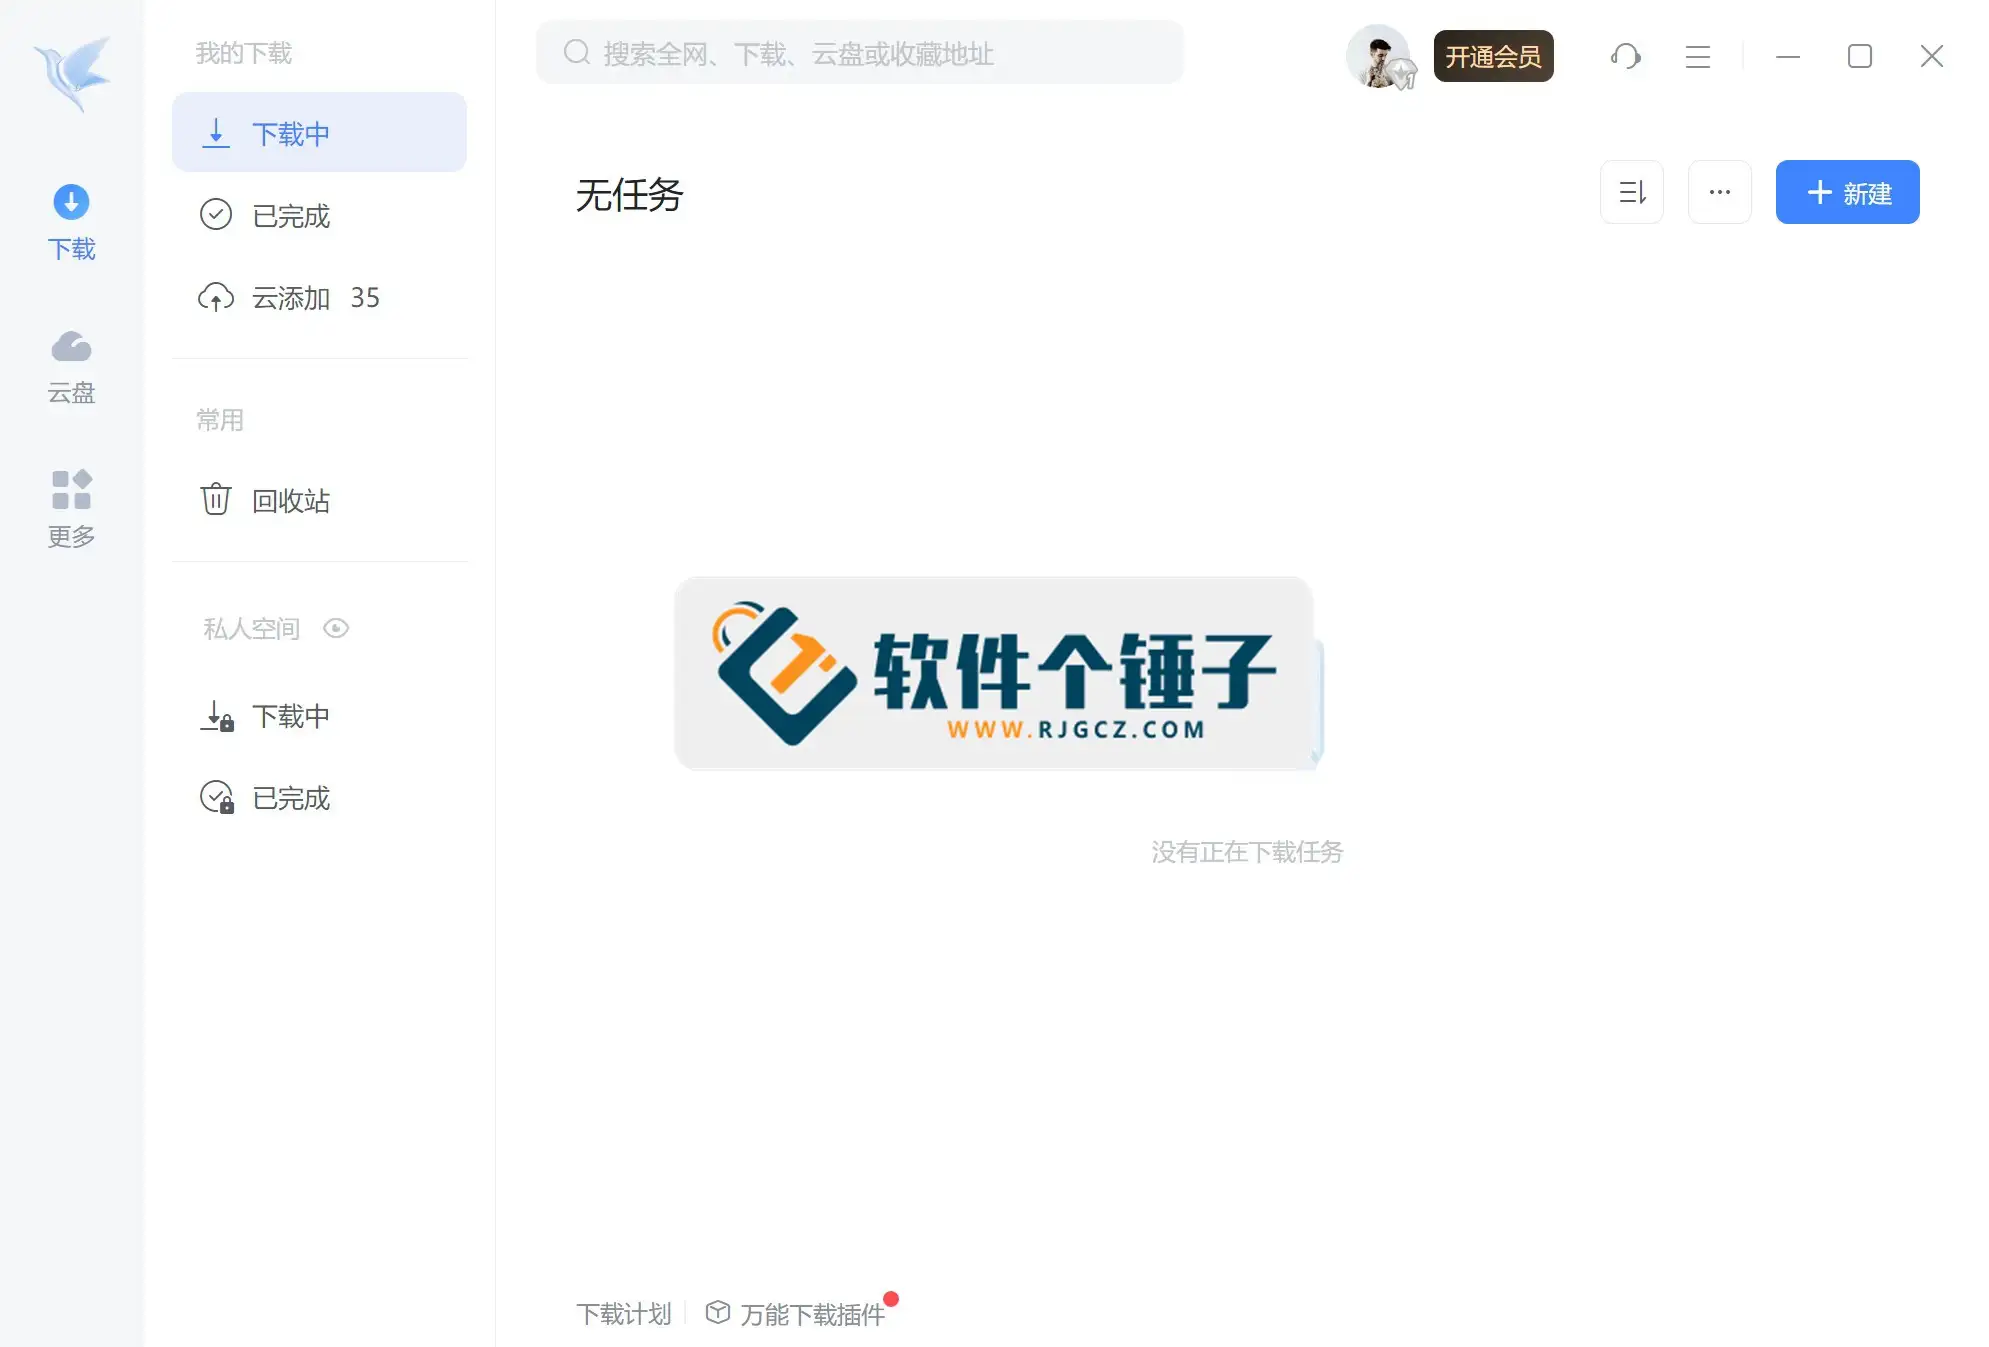
Task: Click 新建 to create new task
Action: [1847, 192]
